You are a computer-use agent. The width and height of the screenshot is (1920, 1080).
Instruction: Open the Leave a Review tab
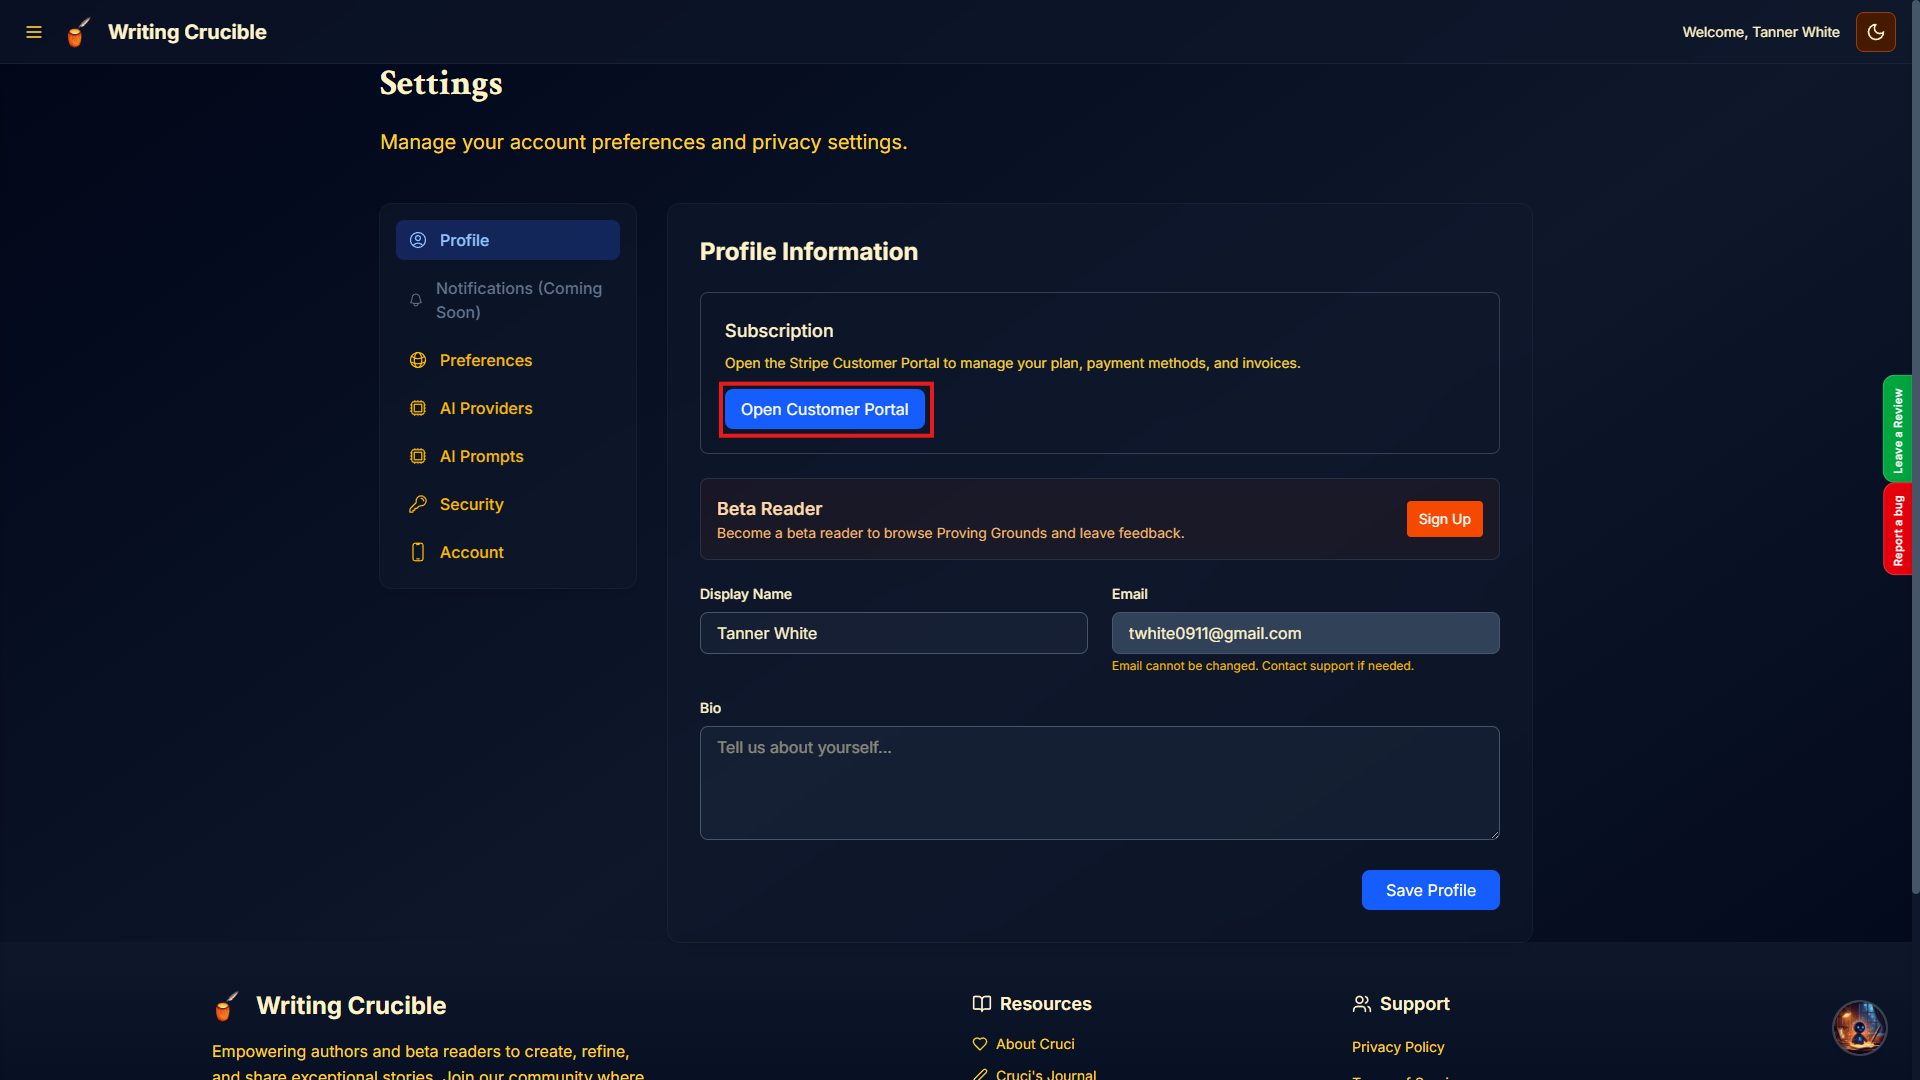[1897, 430]
